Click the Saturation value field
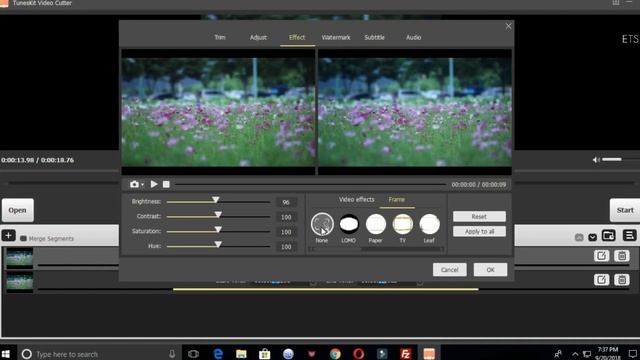Screen dimensions: 640x360 pyautogui.click(x=286, y=232)
